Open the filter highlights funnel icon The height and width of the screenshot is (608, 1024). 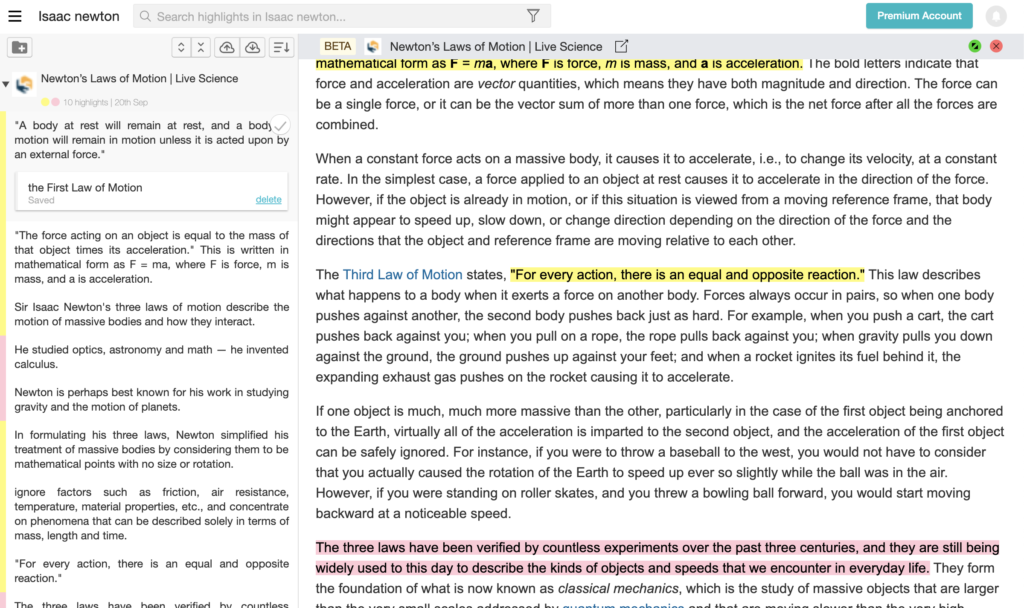(x=533, y=16)
